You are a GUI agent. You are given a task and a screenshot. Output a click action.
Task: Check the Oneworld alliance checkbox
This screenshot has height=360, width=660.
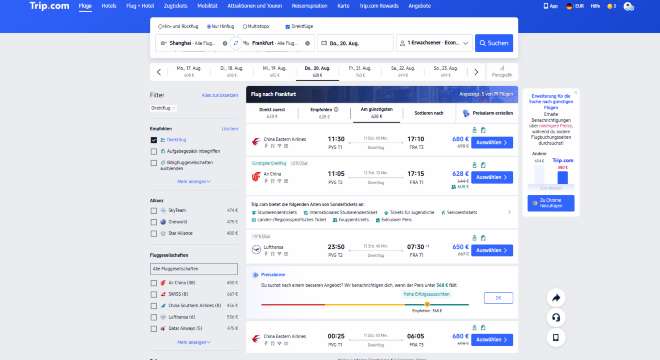tap(154, 222)
